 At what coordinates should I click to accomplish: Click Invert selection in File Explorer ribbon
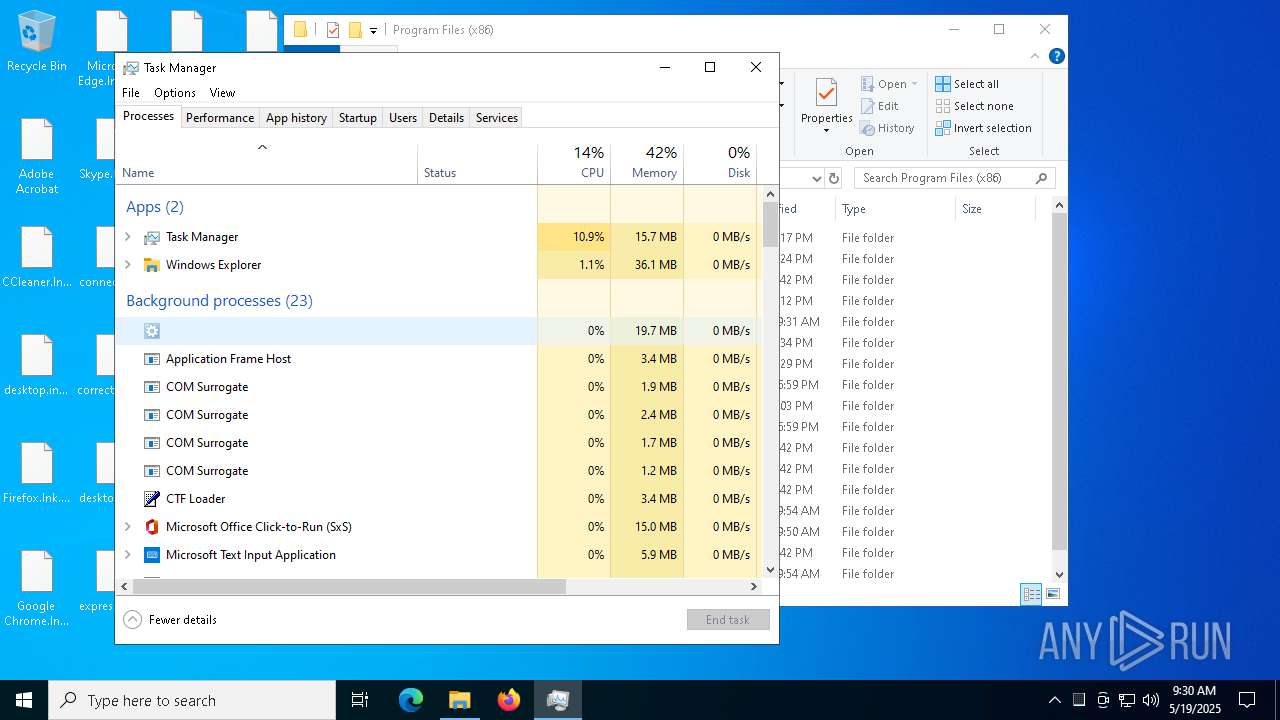click(983, 128)
